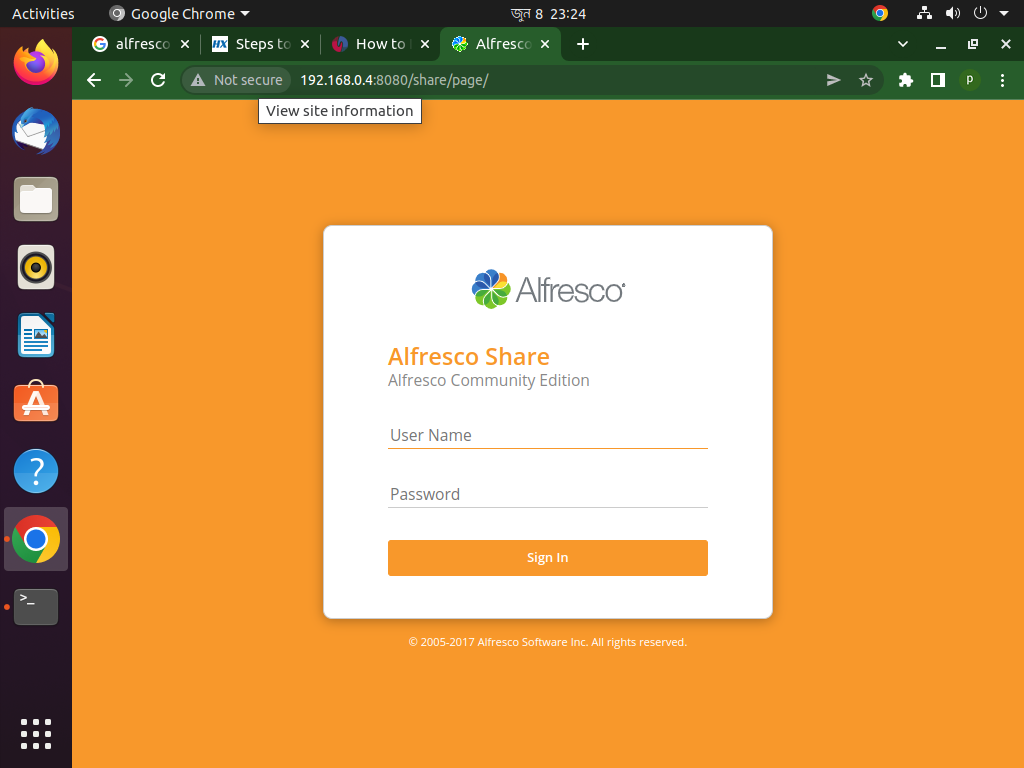1024x768 pixels.
Task: Close the 'How to' tab
Action: point(425,44)
